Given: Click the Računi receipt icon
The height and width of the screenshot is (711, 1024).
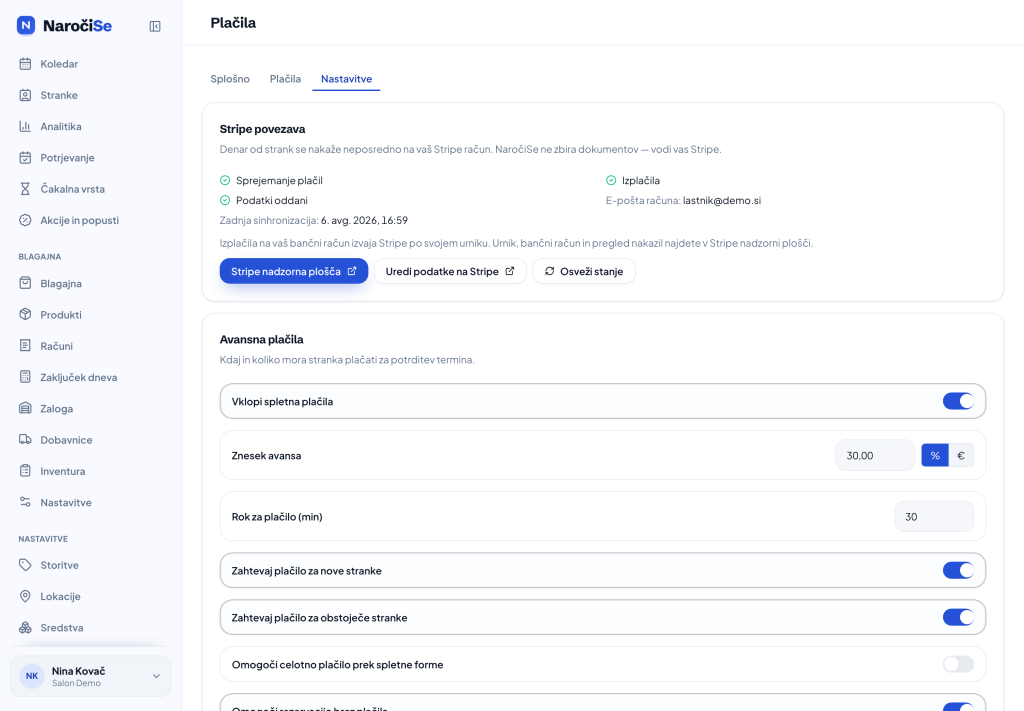Looking at the screenshot, I should (x=25, y=345).
